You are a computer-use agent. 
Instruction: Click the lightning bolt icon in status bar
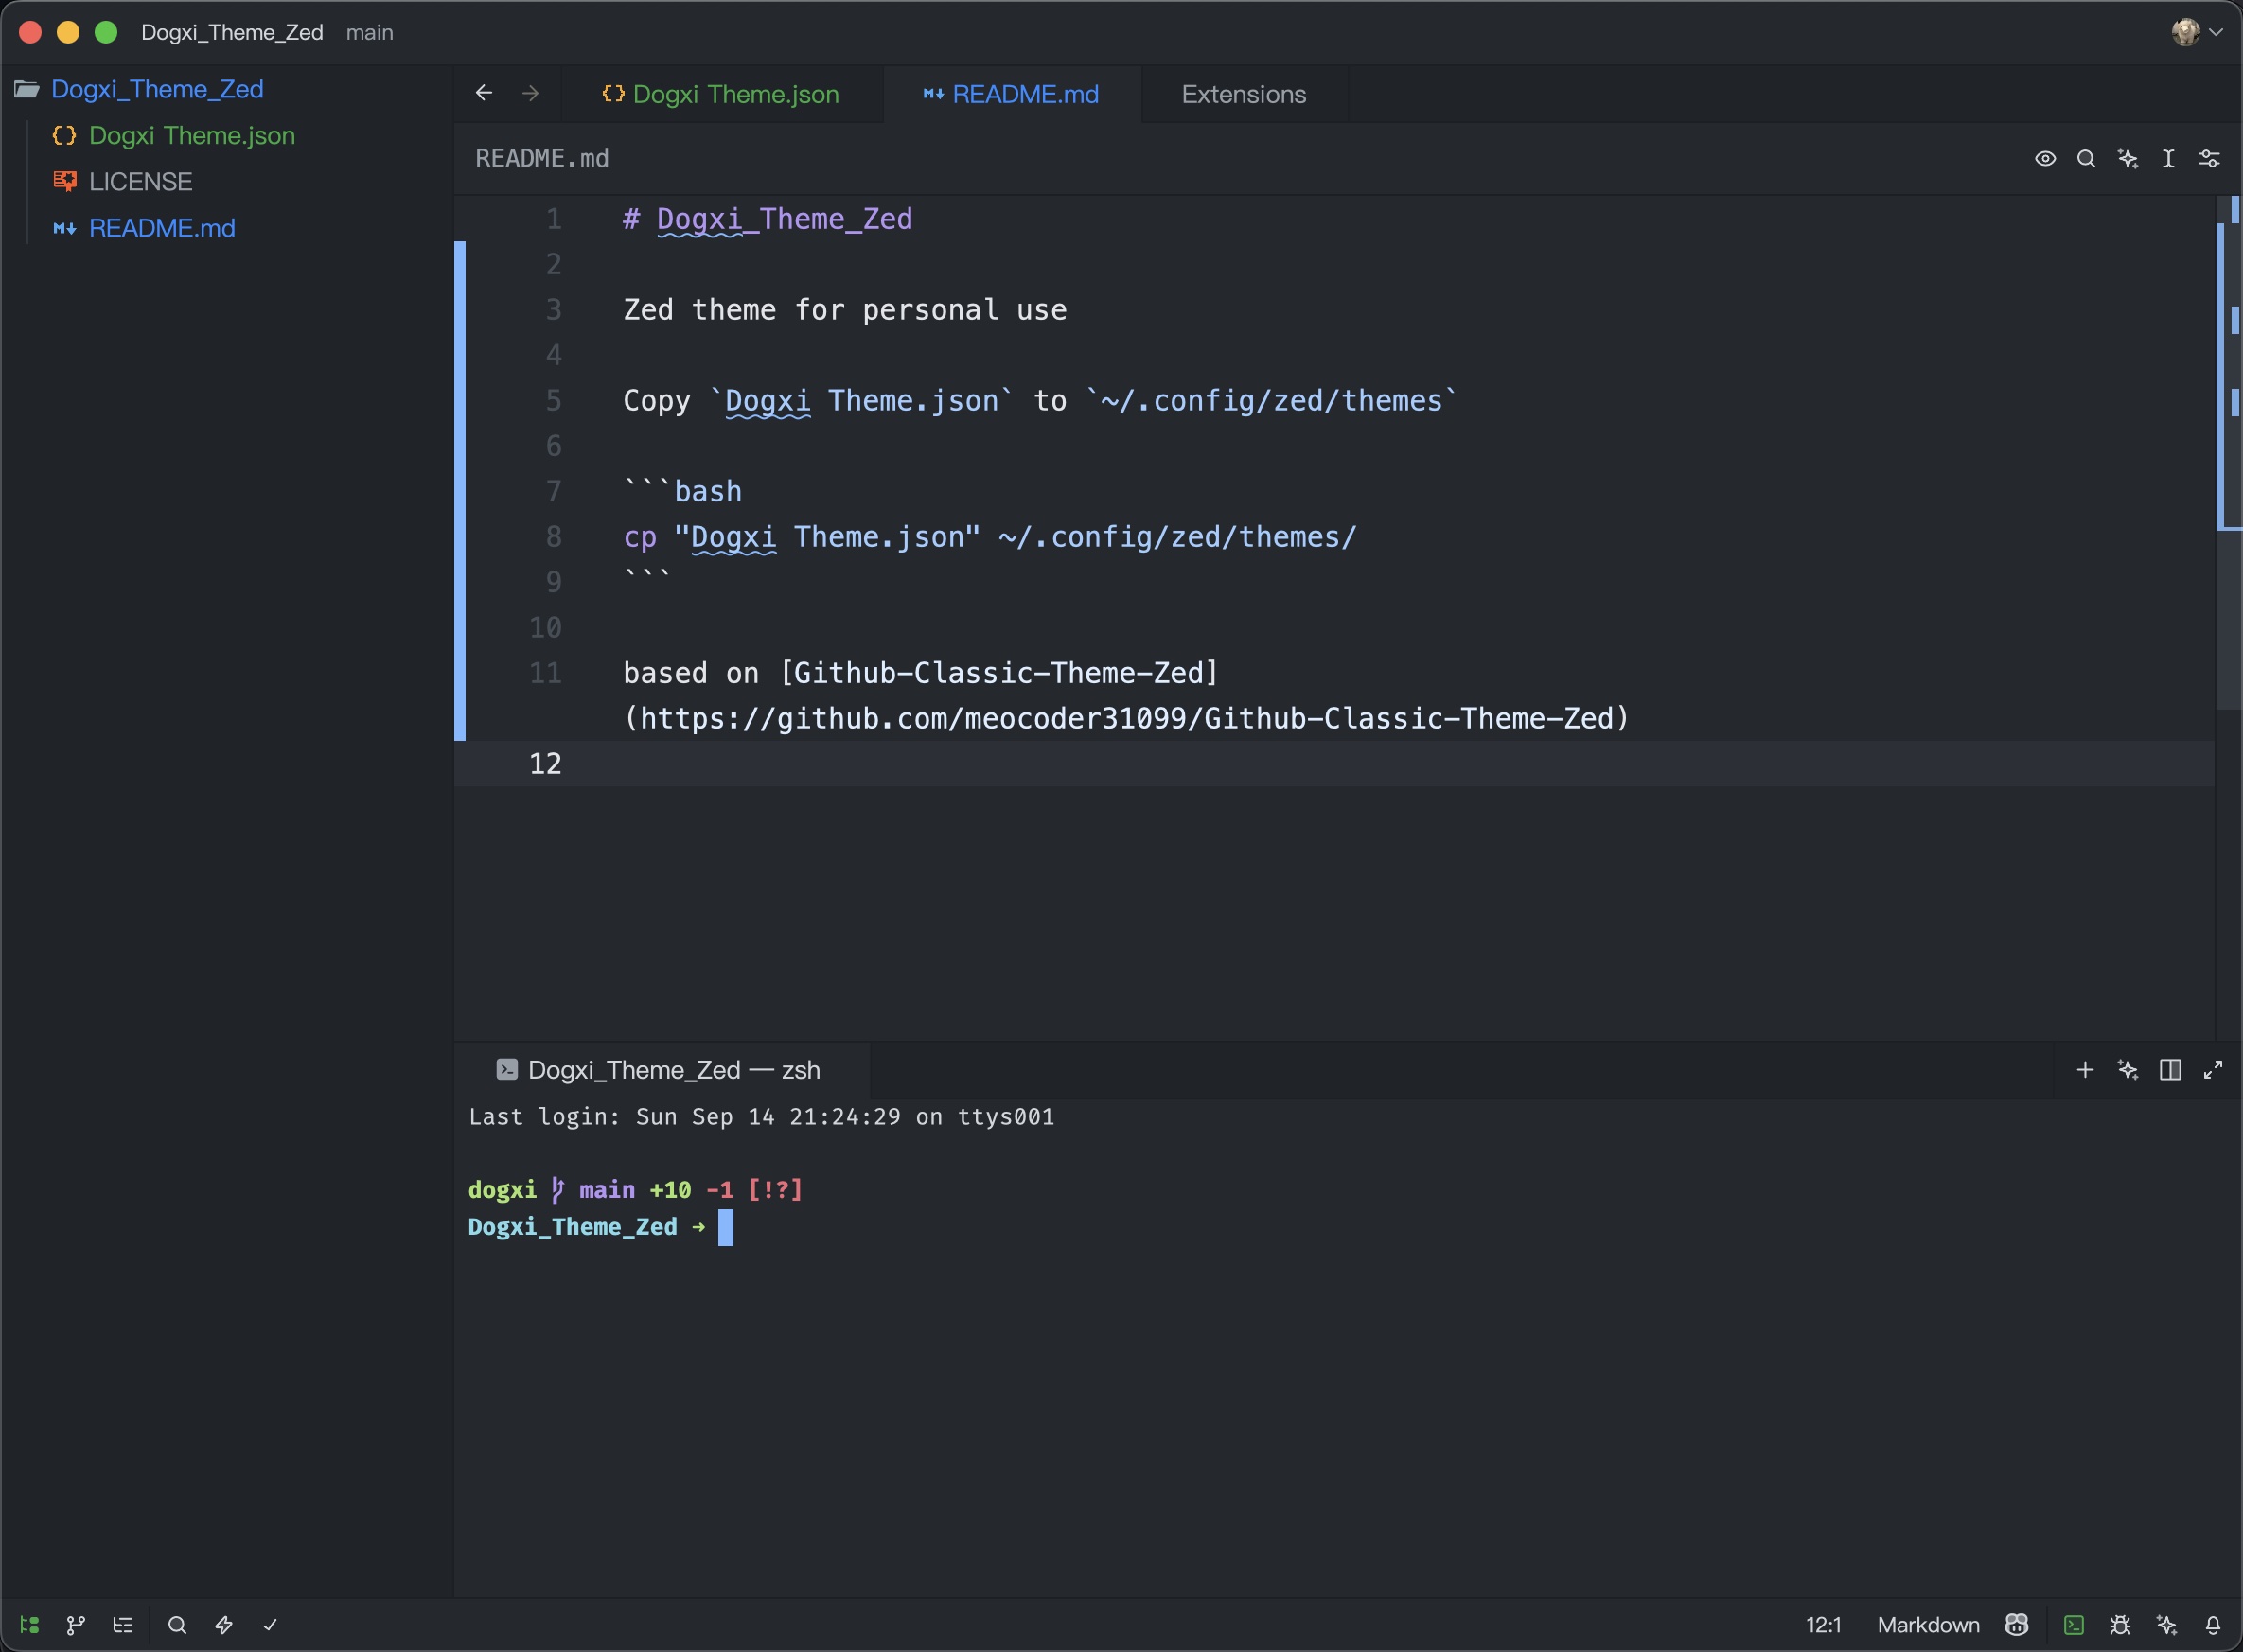(224, 1625)
